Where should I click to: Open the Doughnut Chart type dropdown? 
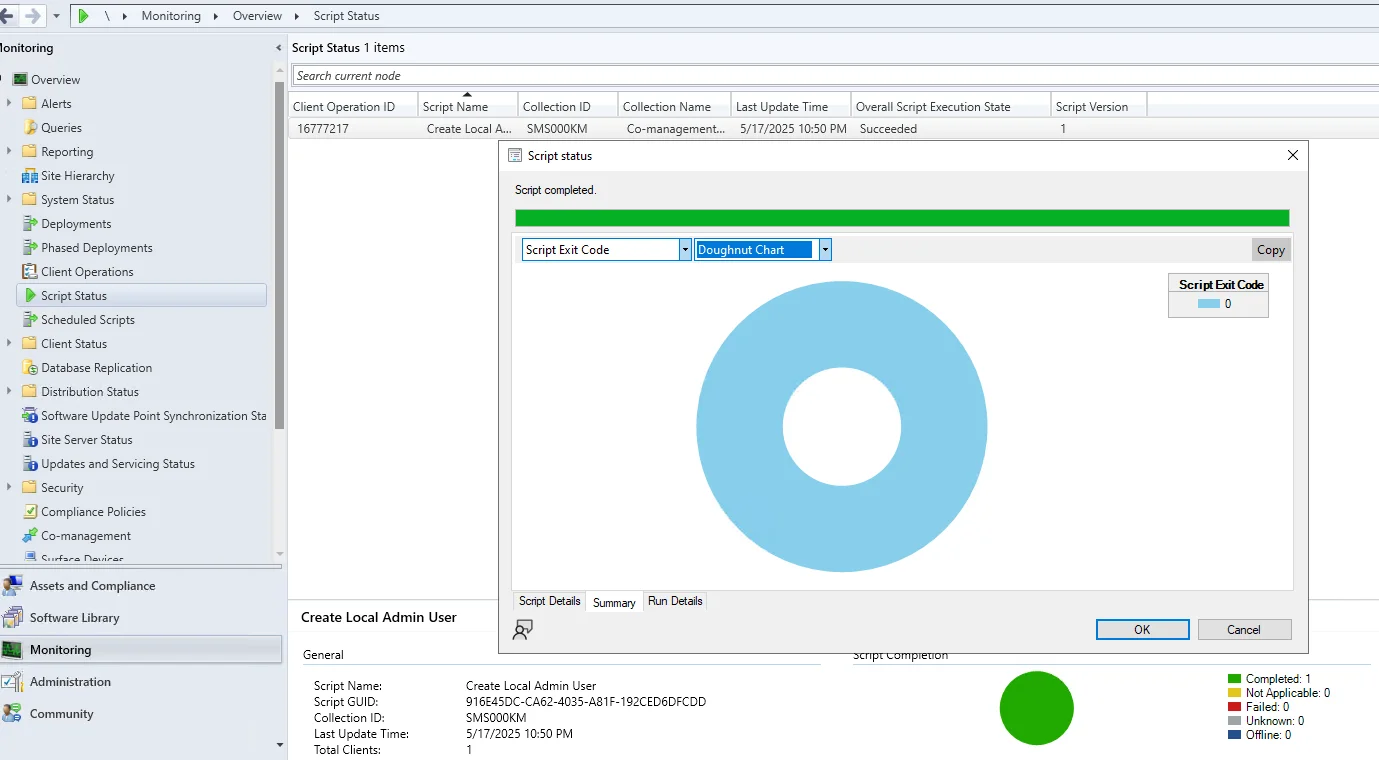(825, 250)
